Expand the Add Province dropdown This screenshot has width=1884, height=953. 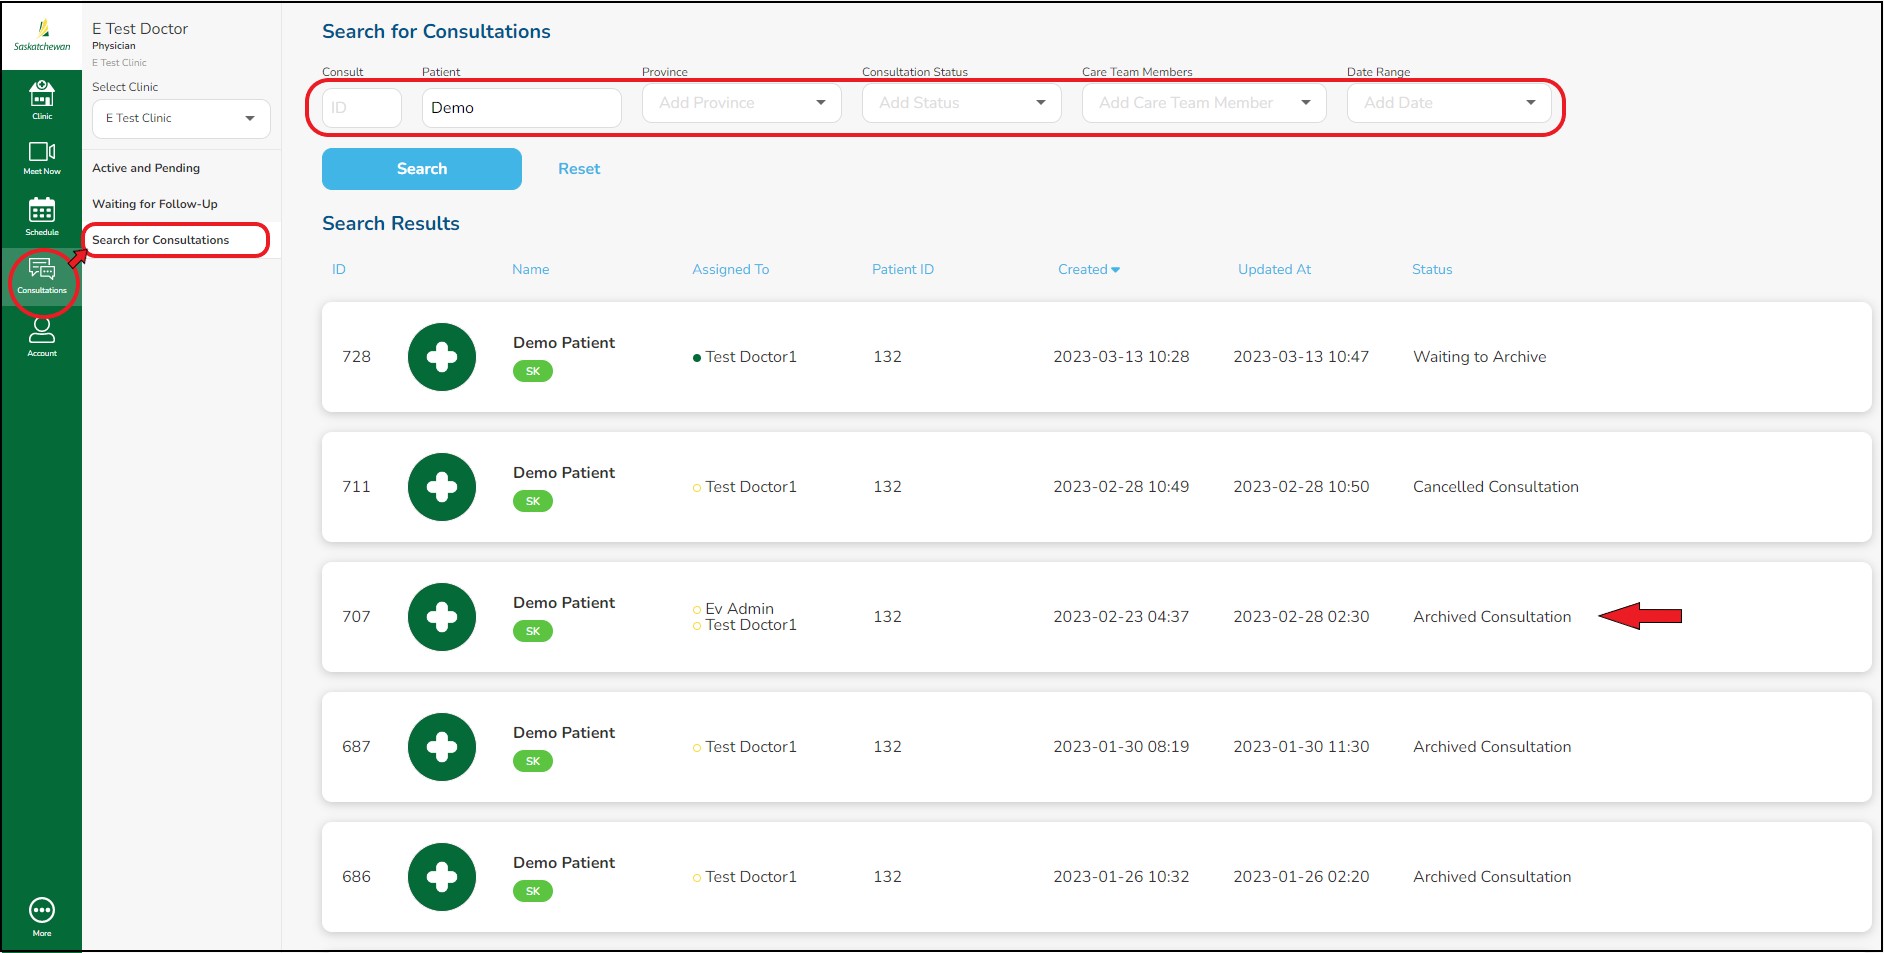click(741, 103)
